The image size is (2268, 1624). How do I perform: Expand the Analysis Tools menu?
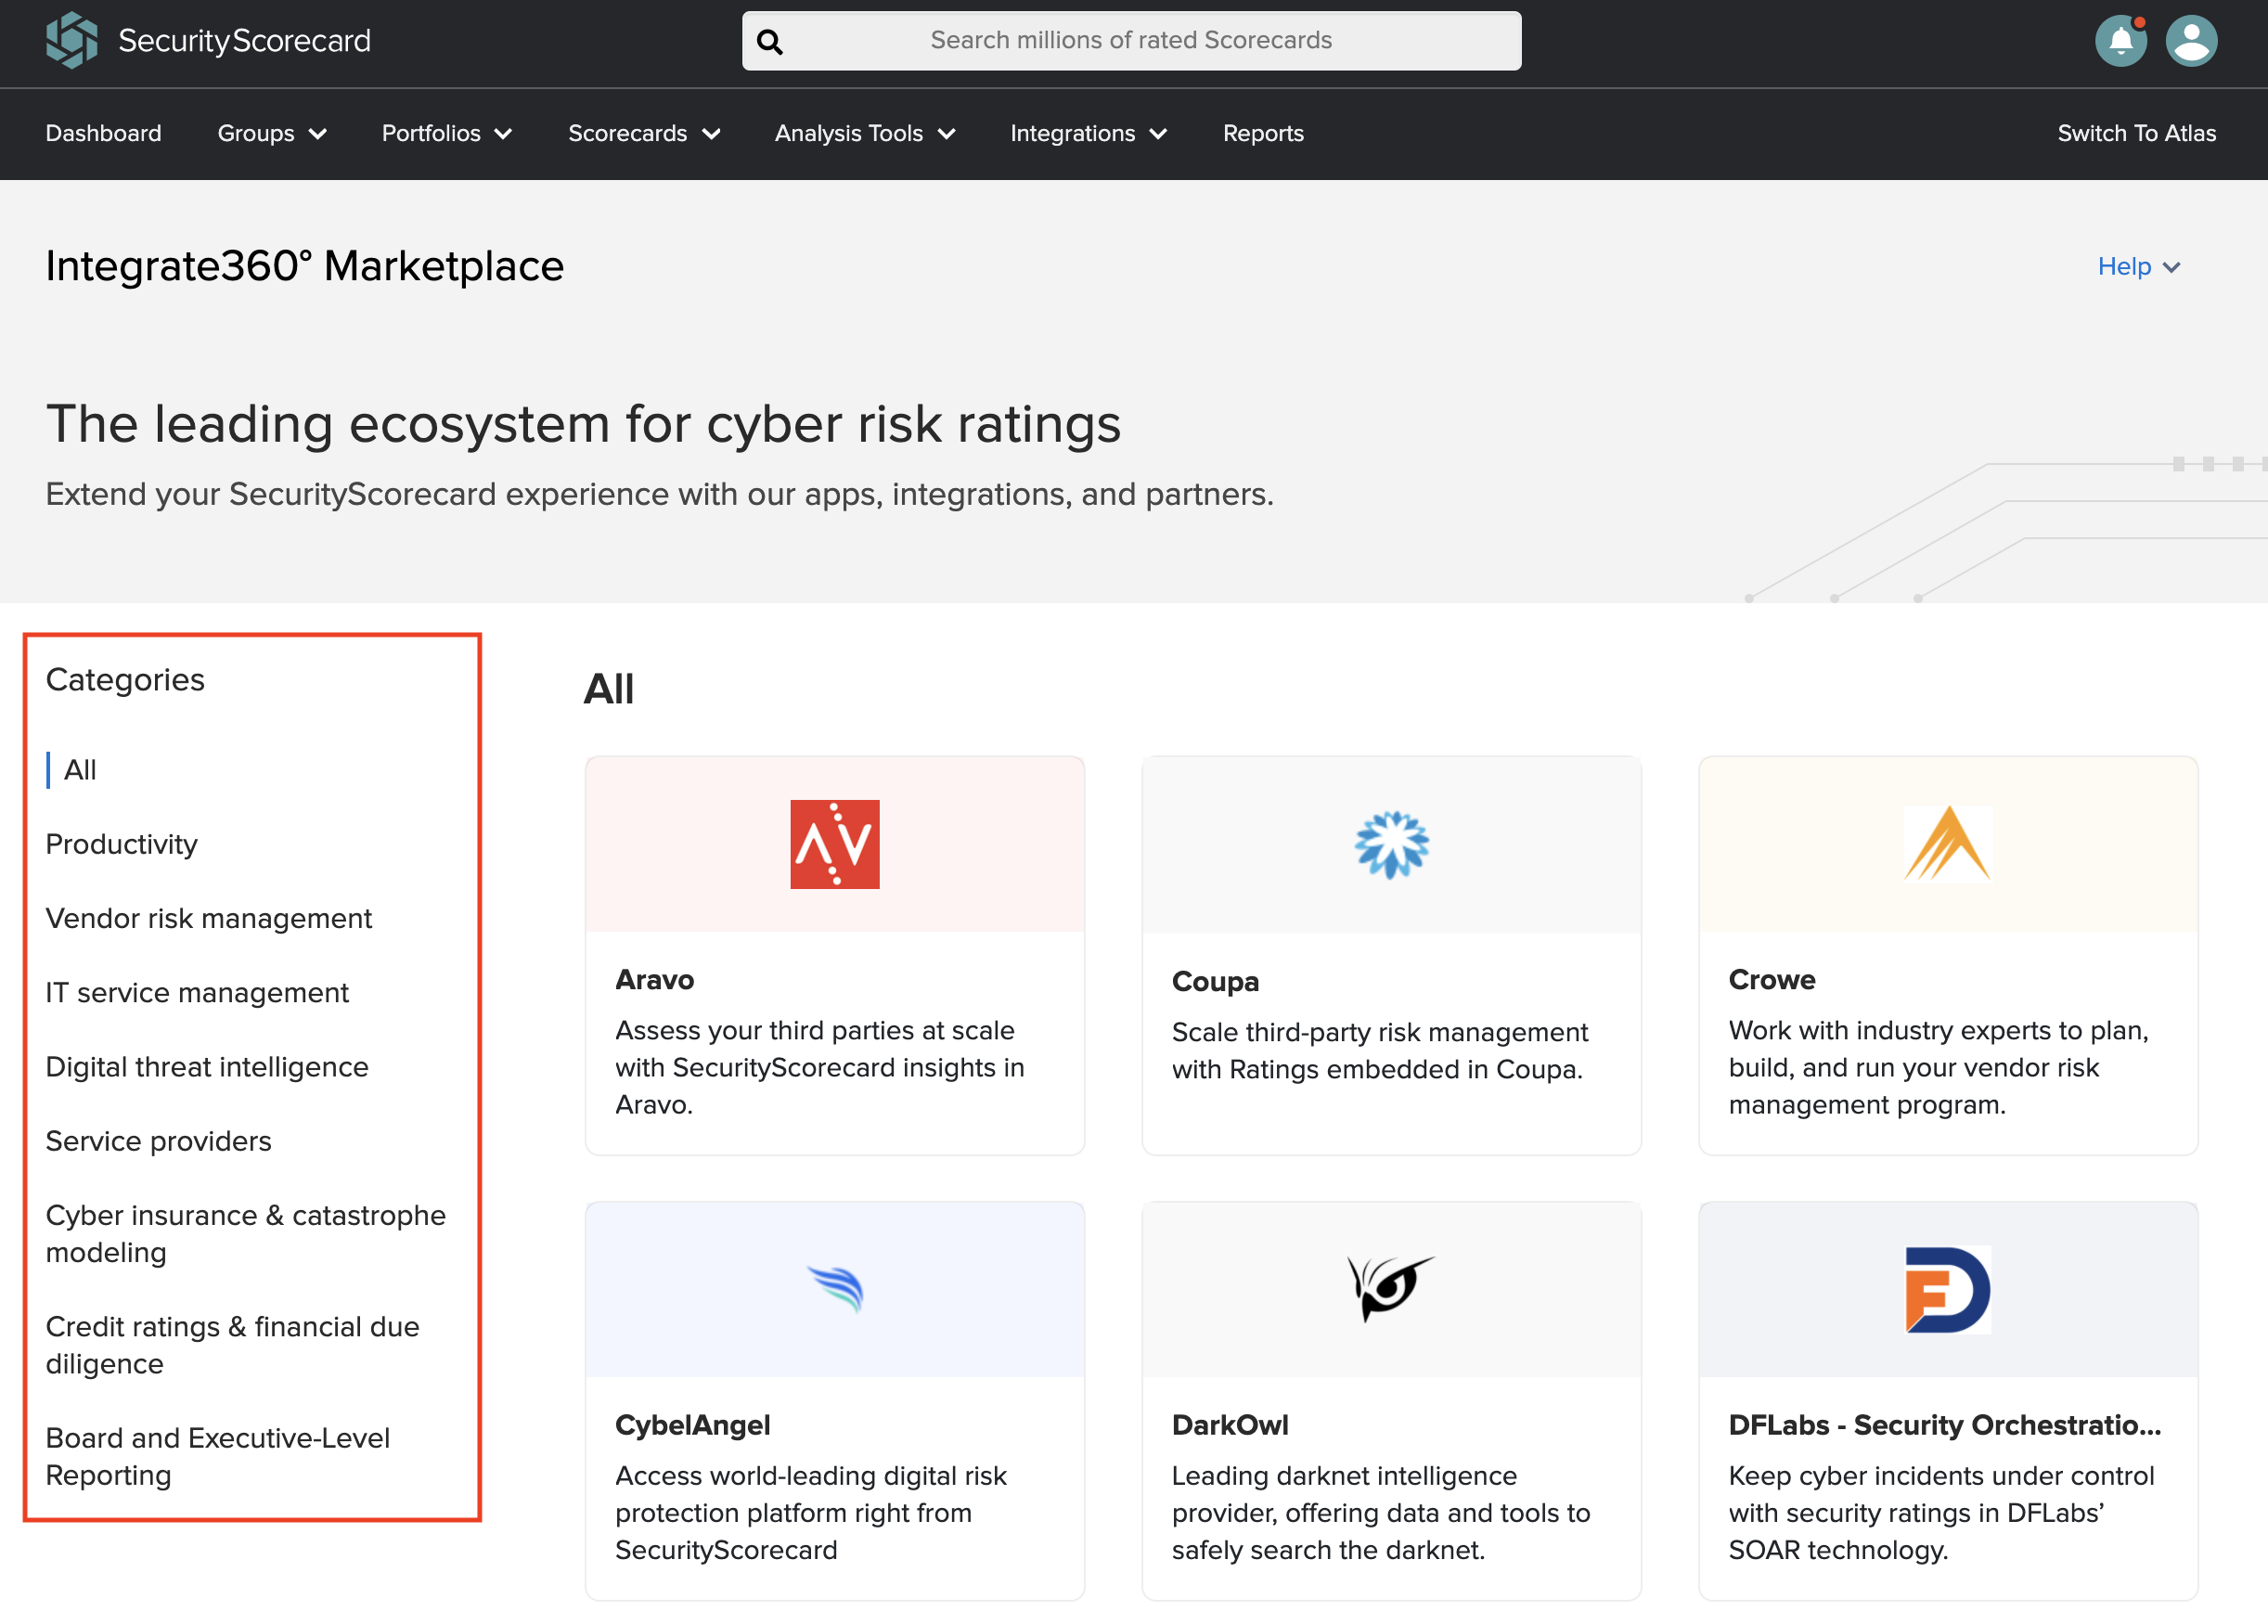(x=865, y=133)
